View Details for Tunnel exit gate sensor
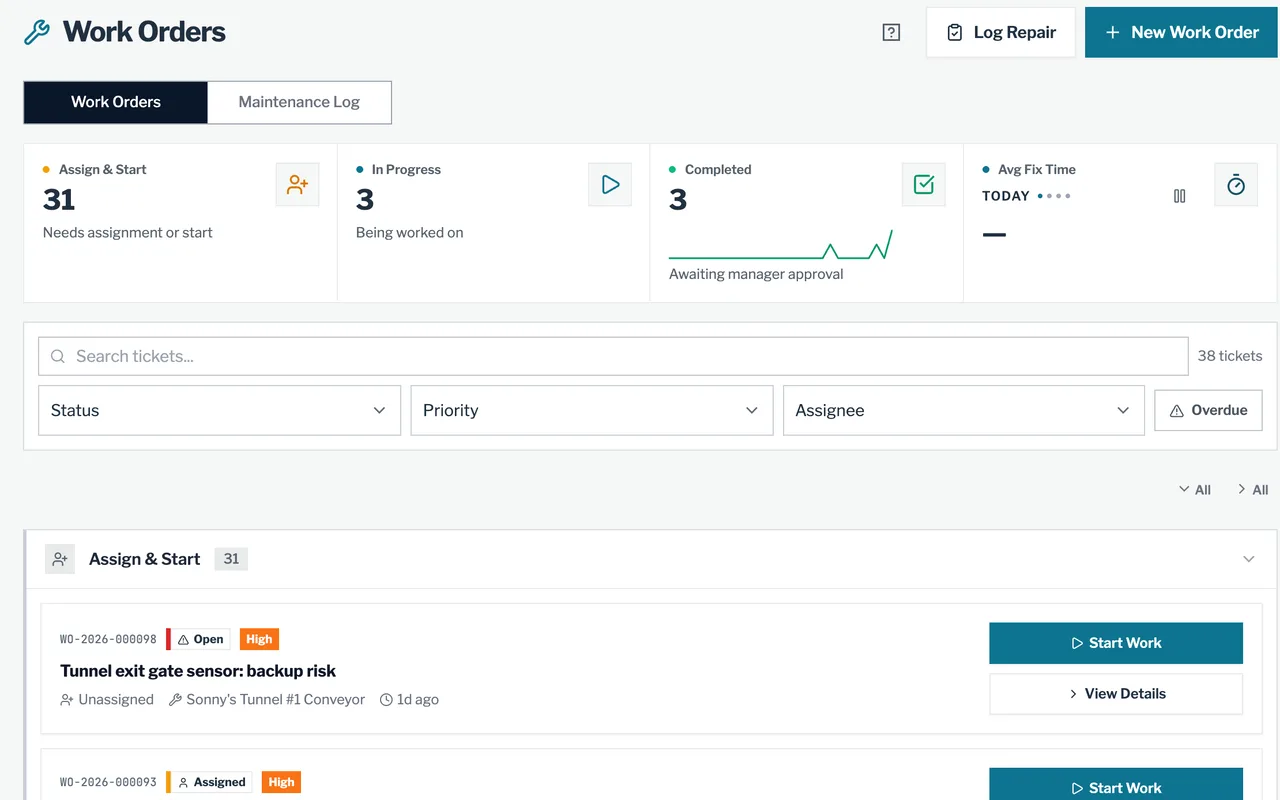1280x800 pixels. click(x=1116, y=694)
